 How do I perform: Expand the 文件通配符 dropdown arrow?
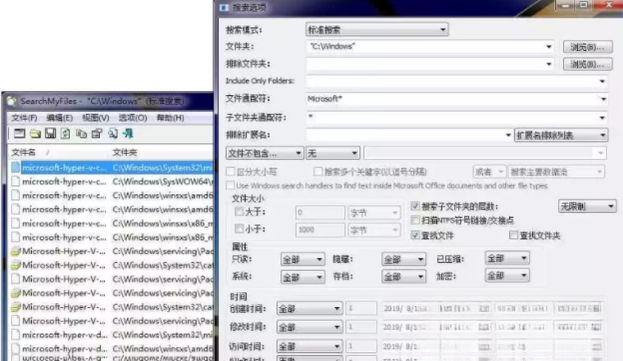(x=603, y=99)
